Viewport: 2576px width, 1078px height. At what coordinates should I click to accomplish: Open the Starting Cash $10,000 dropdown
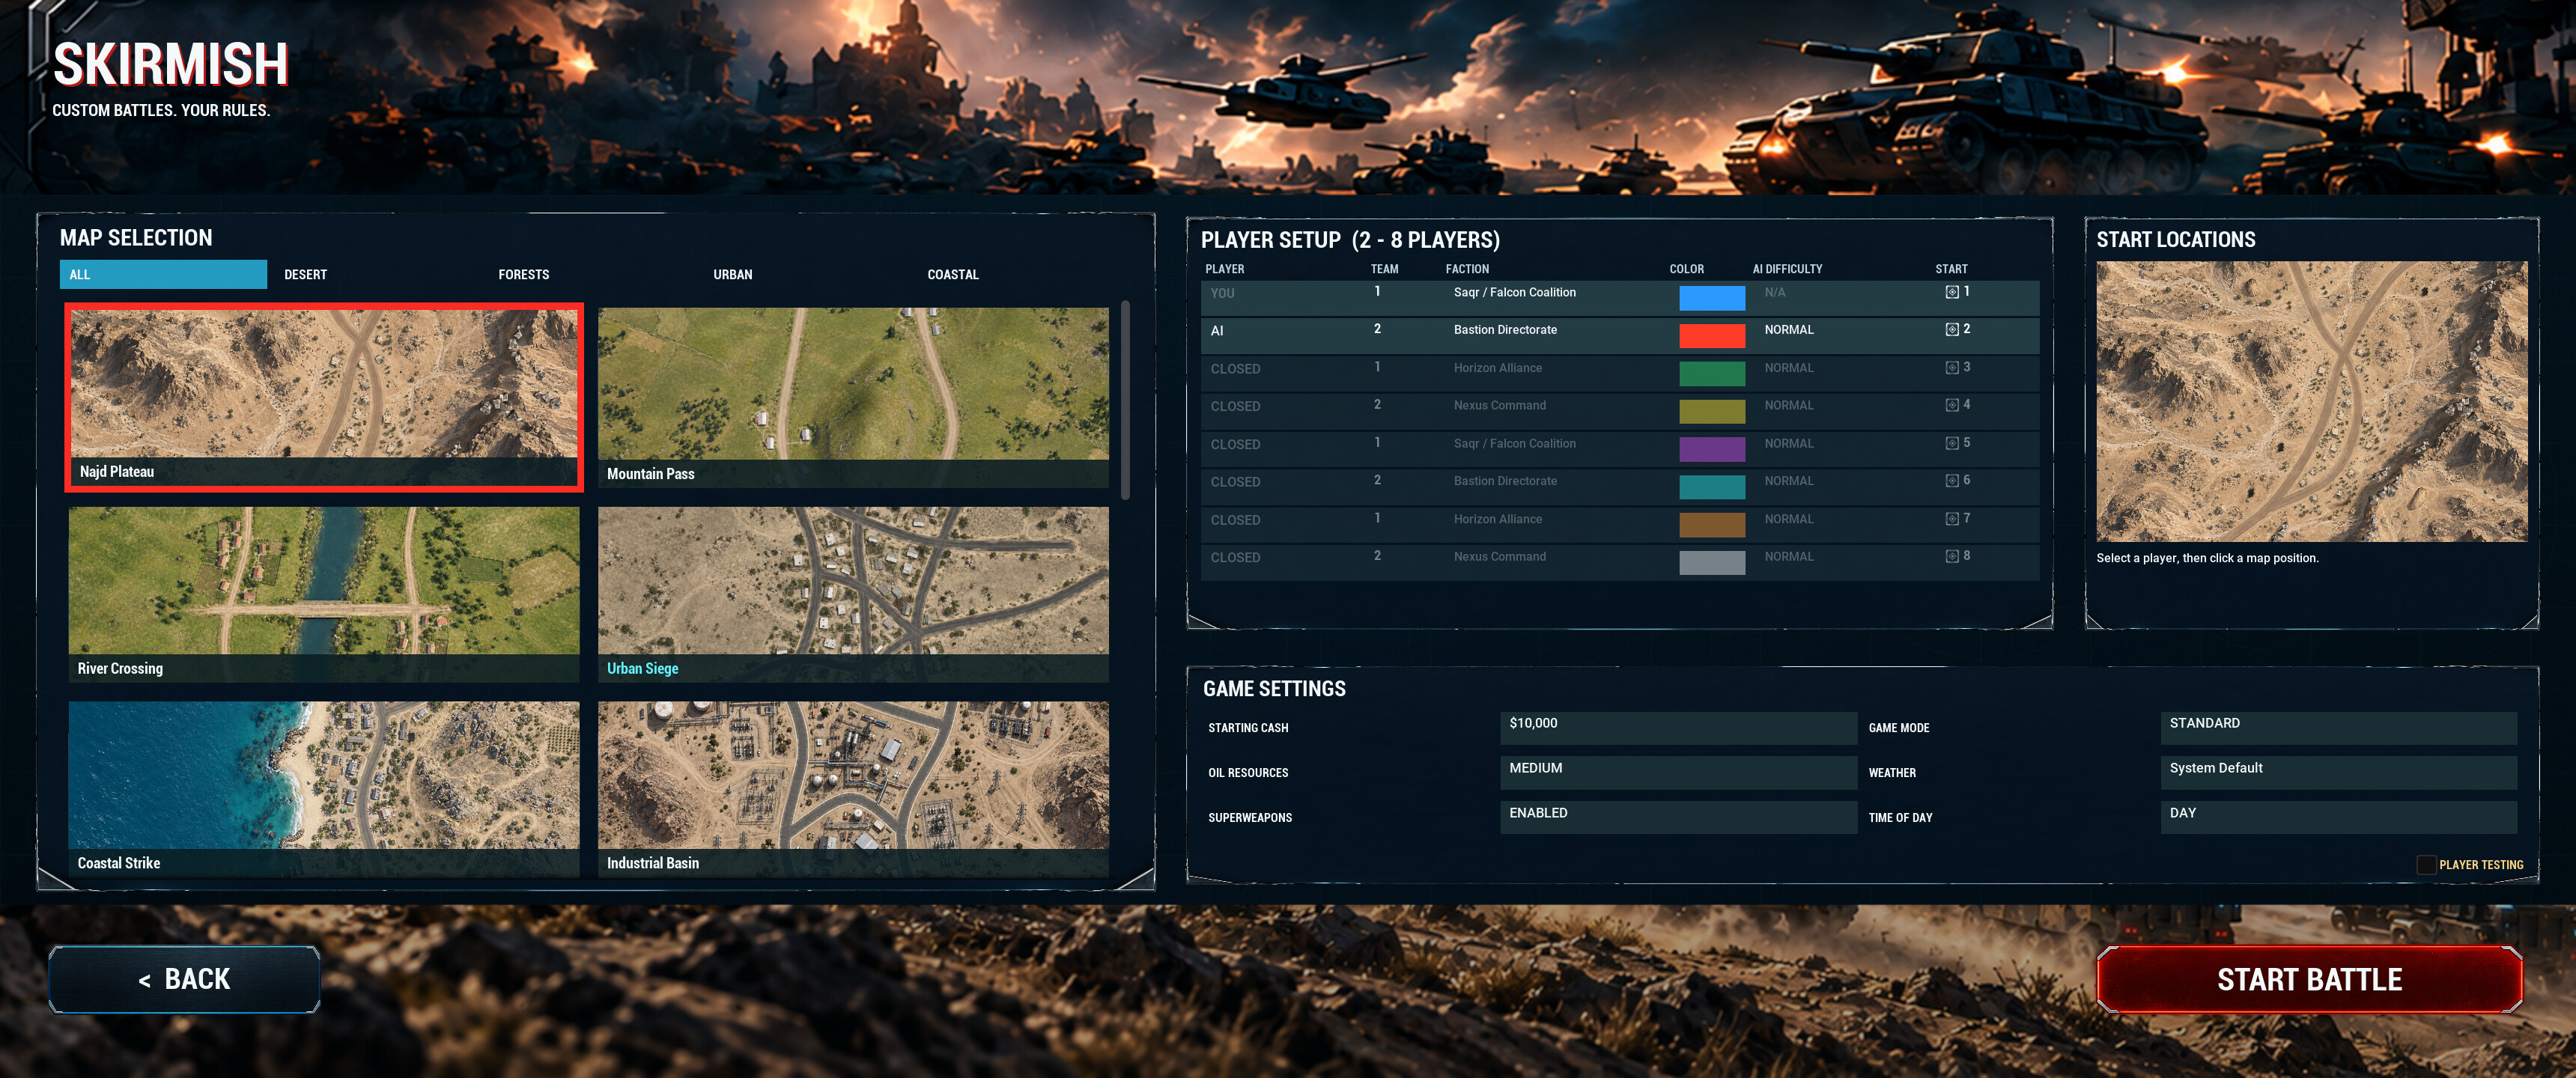[x=1678, y=728]
